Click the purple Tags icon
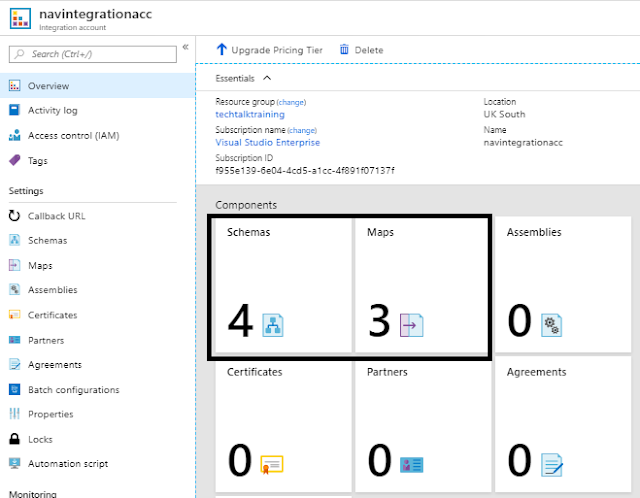 [15, 161]
